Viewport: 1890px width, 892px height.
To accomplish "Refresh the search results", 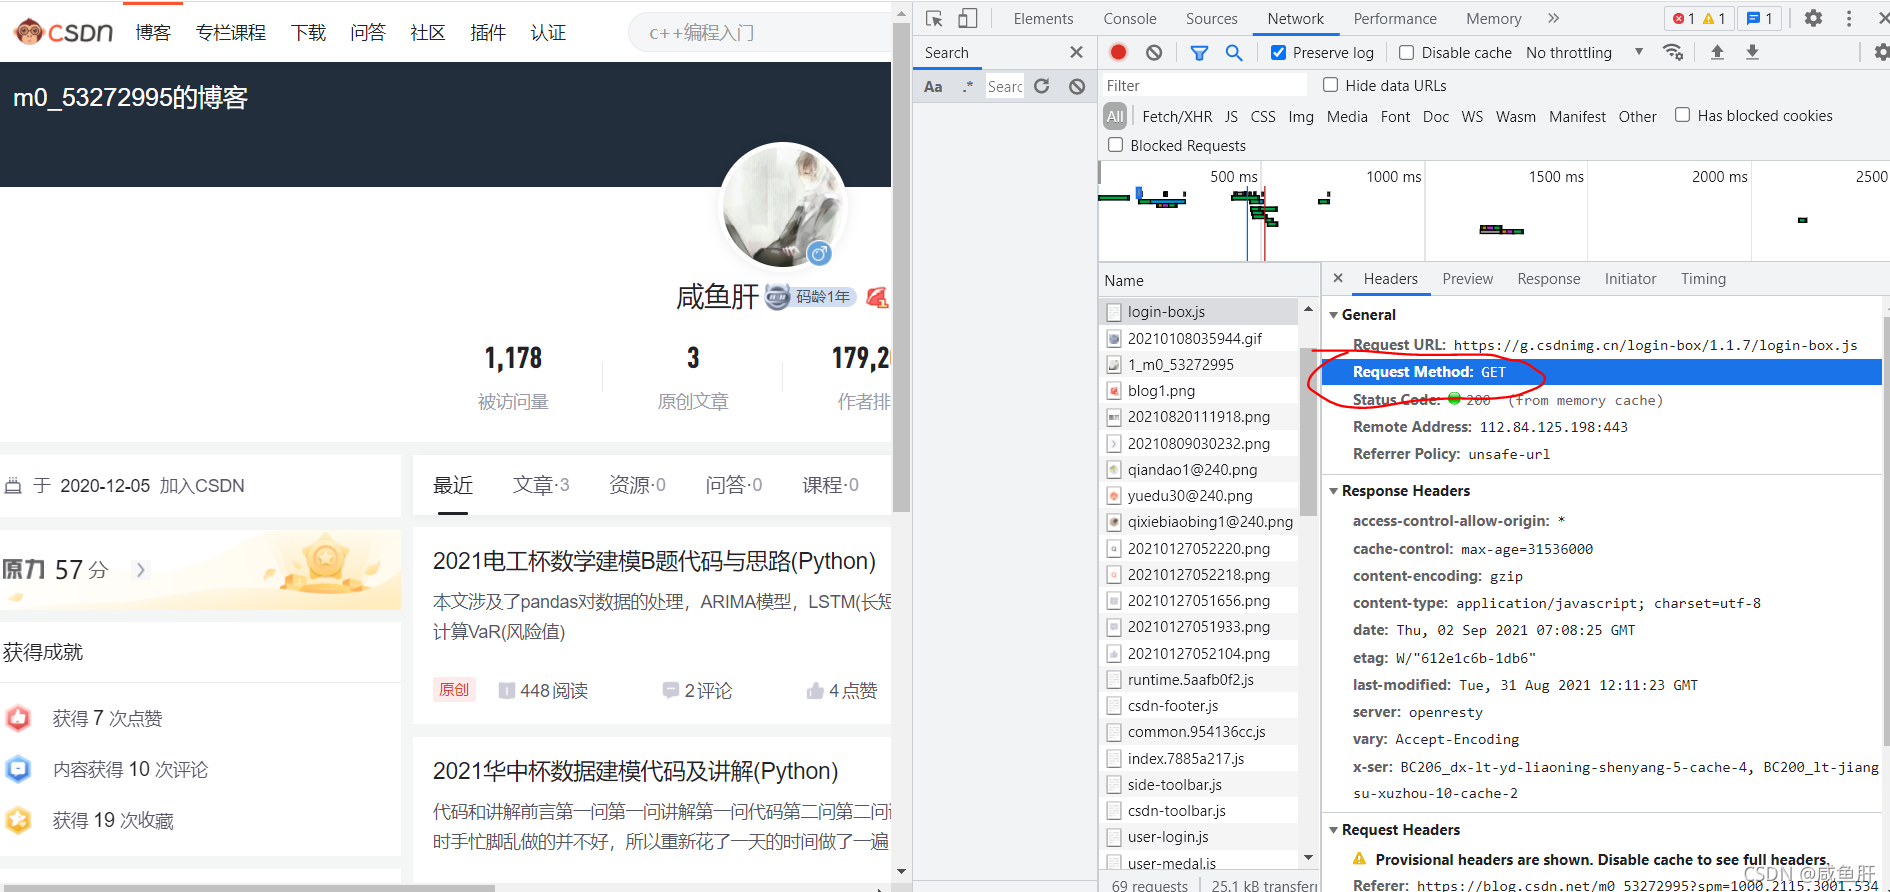I will (1042, 86).
